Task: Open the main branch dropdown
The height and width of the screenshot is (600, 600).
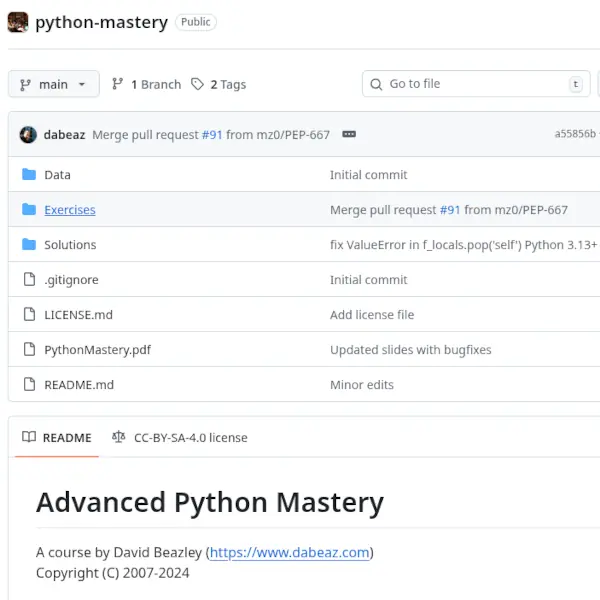Action: point(54,84)
